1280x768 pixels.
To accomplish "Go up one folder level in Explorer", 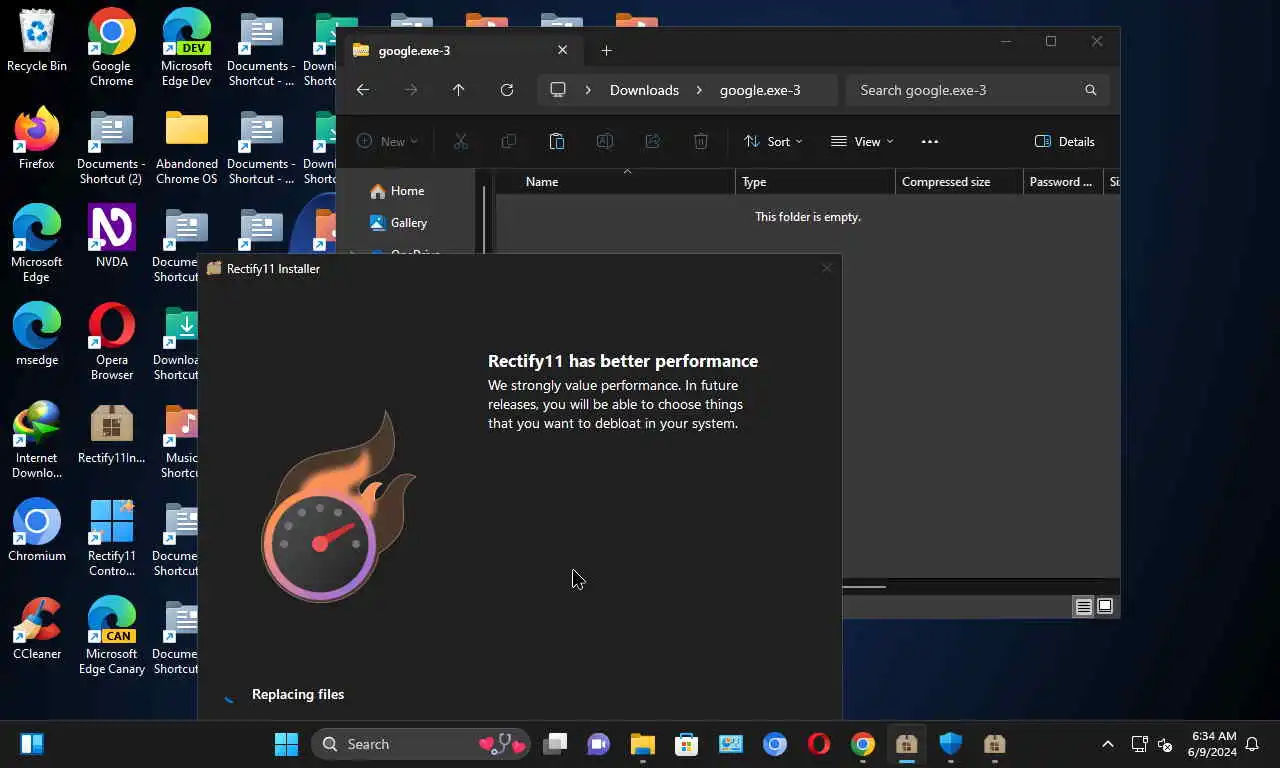I will point(458,90).
